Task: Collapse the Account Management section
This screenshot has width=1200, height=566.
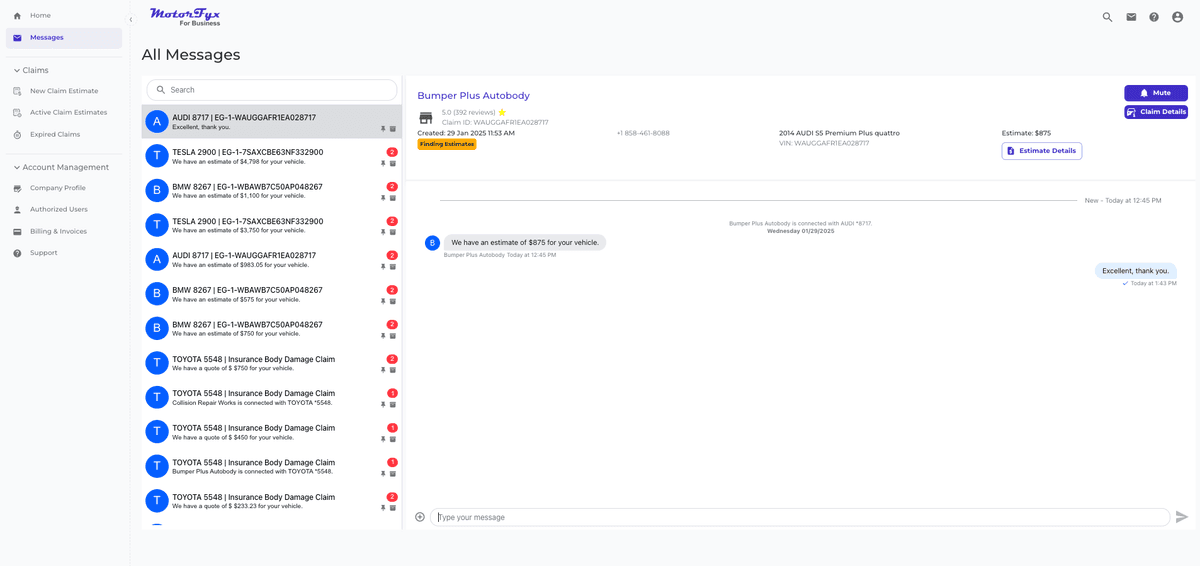Action: coord(17,168)
